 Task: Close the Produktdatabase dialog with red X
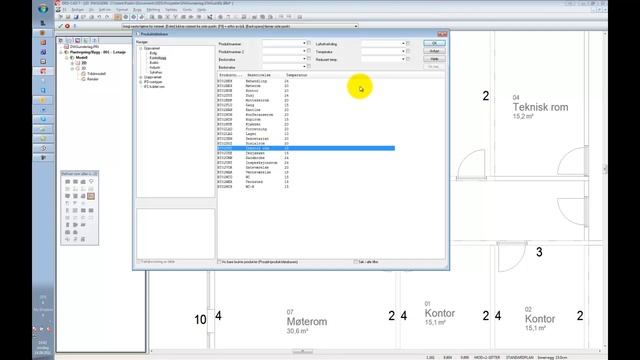pos(442,34)
